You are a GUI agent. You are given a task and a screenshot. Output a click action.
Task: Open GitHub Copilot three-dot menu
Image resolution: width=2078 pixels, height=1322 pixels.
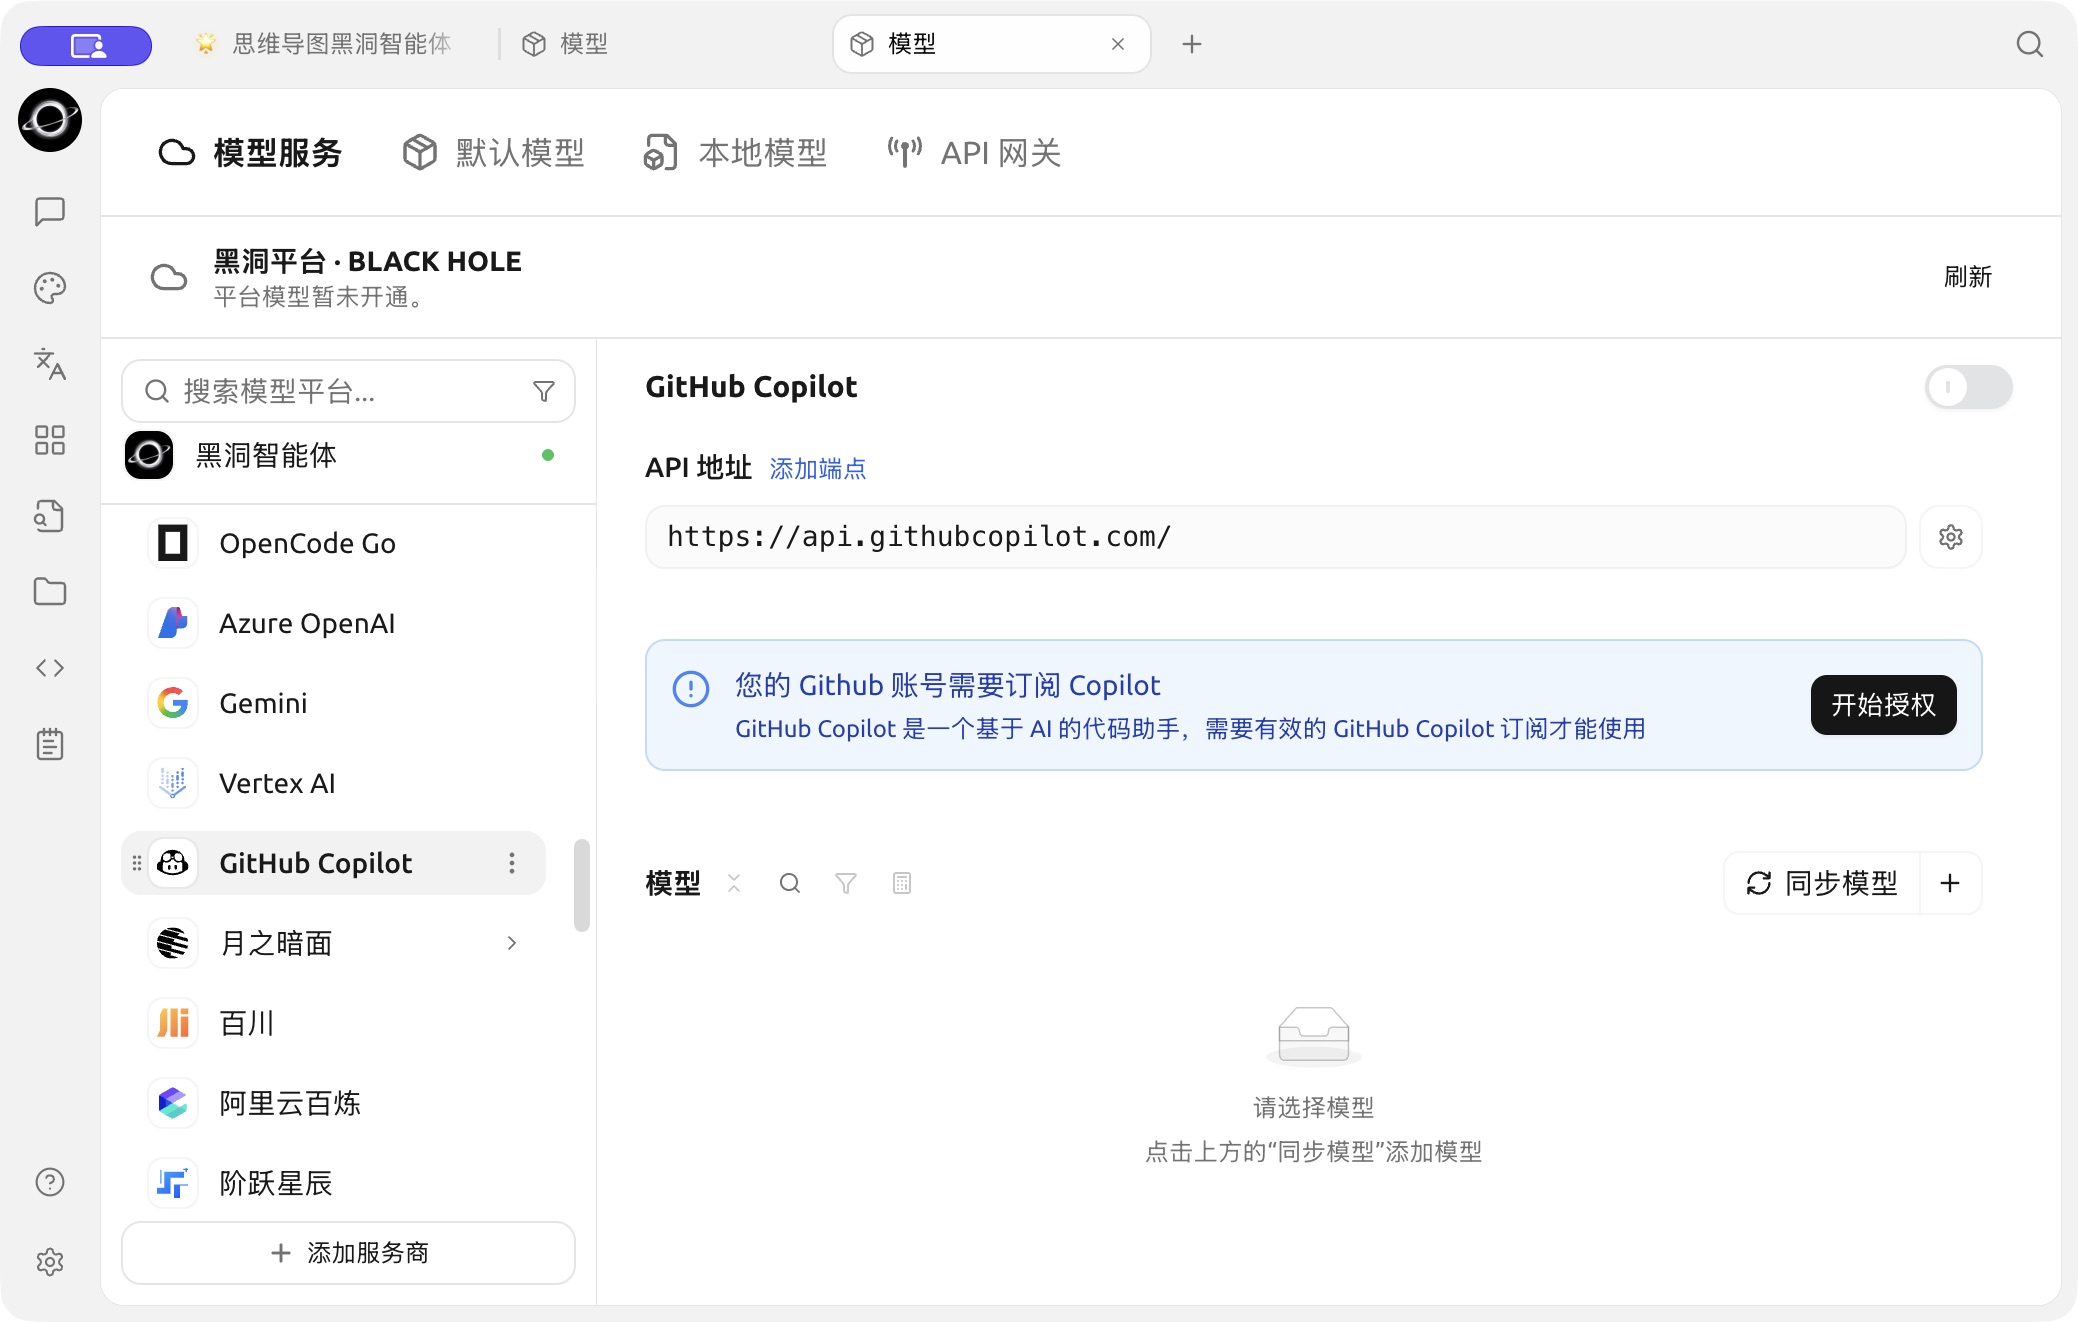pos(512,863)
